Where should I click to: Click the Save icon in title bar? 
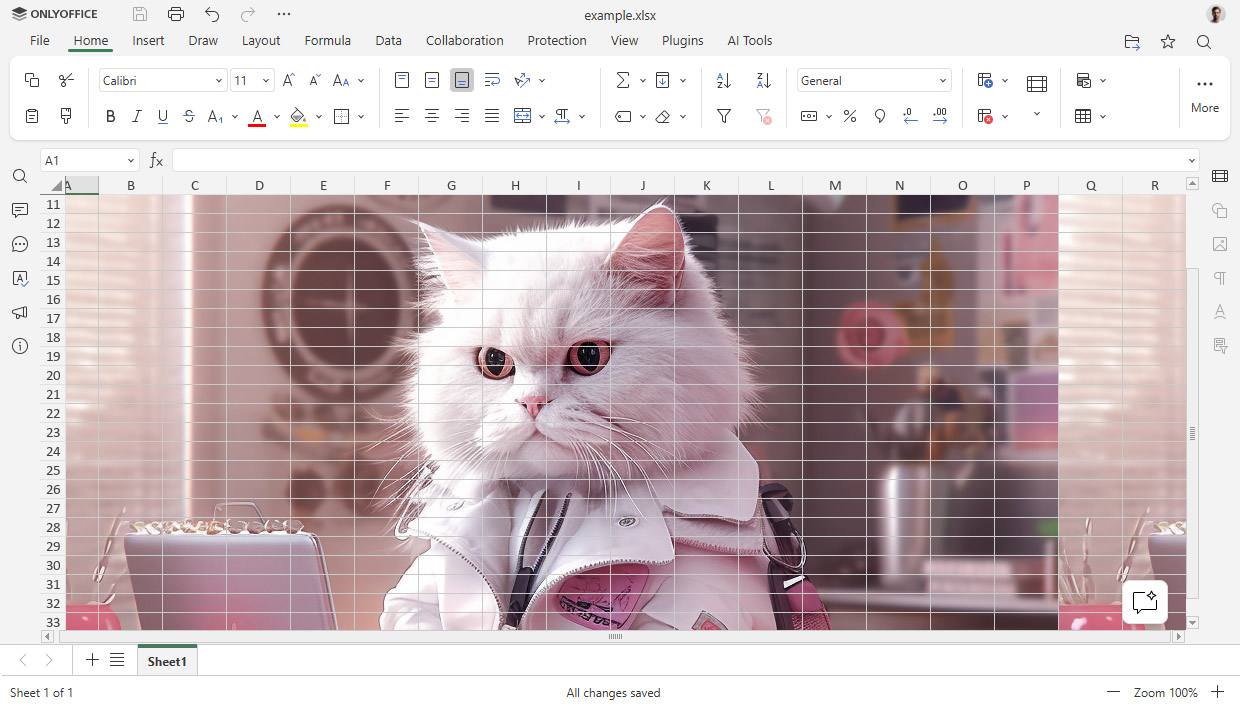pyautogui.click(x=140, y=14)
